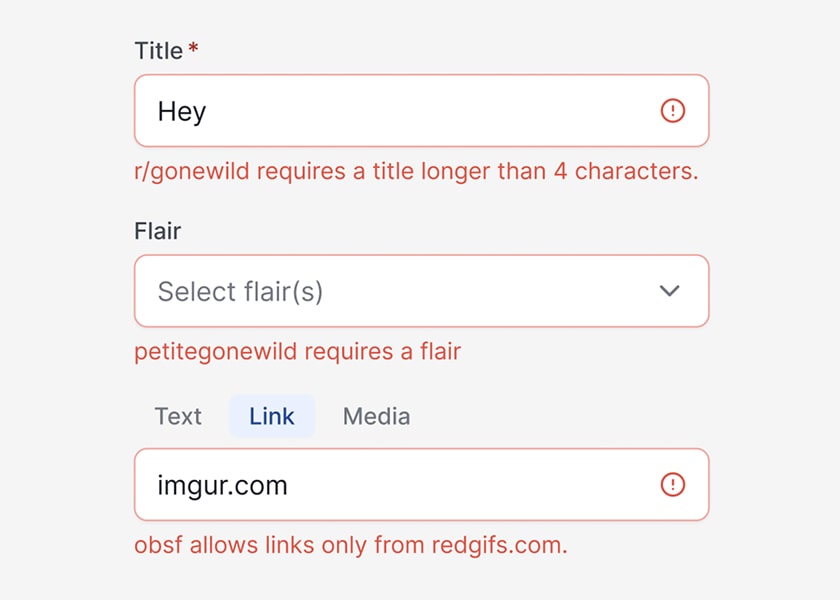The height and width of the screenshot is (600, 840).
Task: Expand the flair chevron arrow
Action: pyautogui.click(x=669, y=291)
